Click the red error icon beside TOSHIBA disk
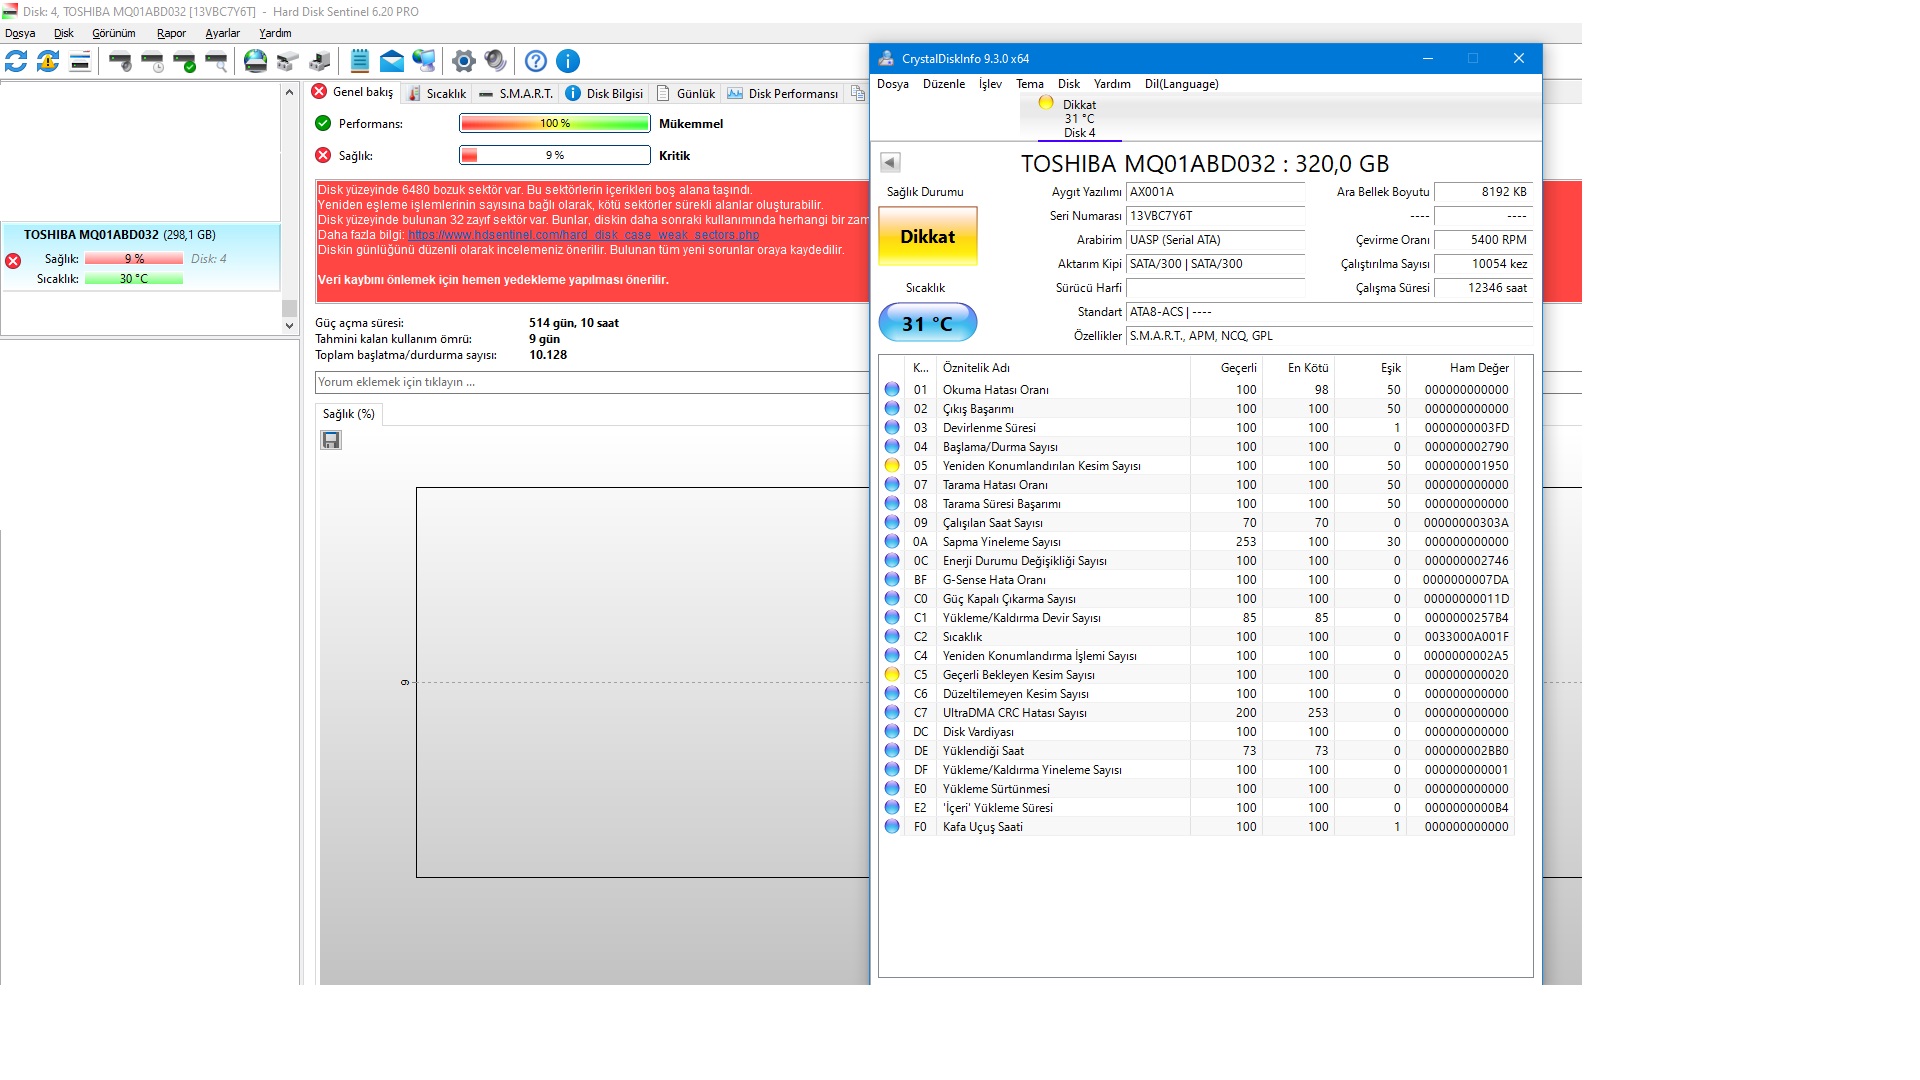 coord(13,261)
